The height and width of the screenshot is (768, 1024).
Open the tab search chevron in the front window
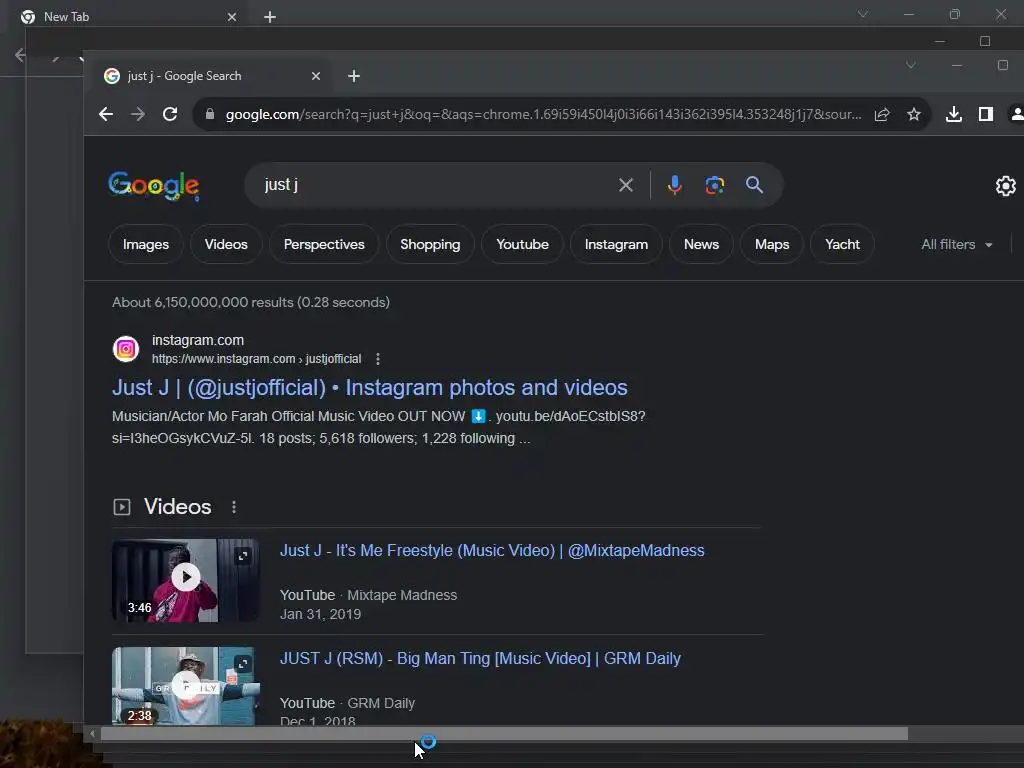[910, 65]
